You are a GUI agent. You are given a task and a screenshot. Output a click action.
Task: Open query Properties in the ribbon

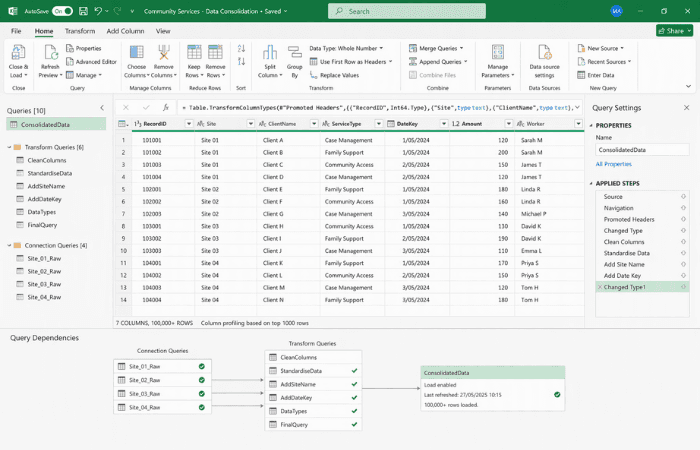pos(83,48)
